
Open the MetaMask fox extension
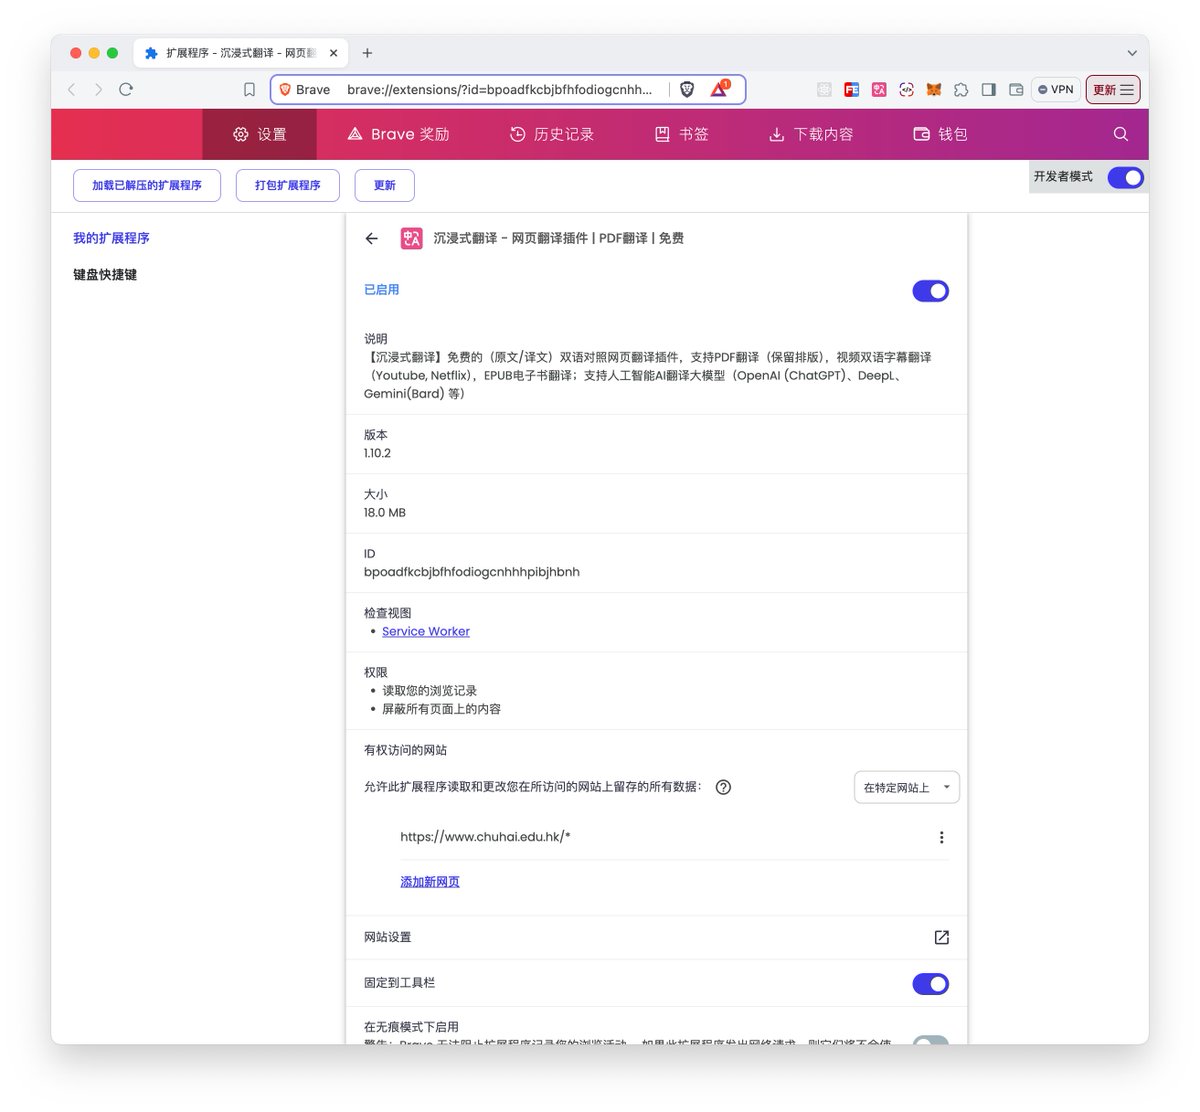(934, 90)
